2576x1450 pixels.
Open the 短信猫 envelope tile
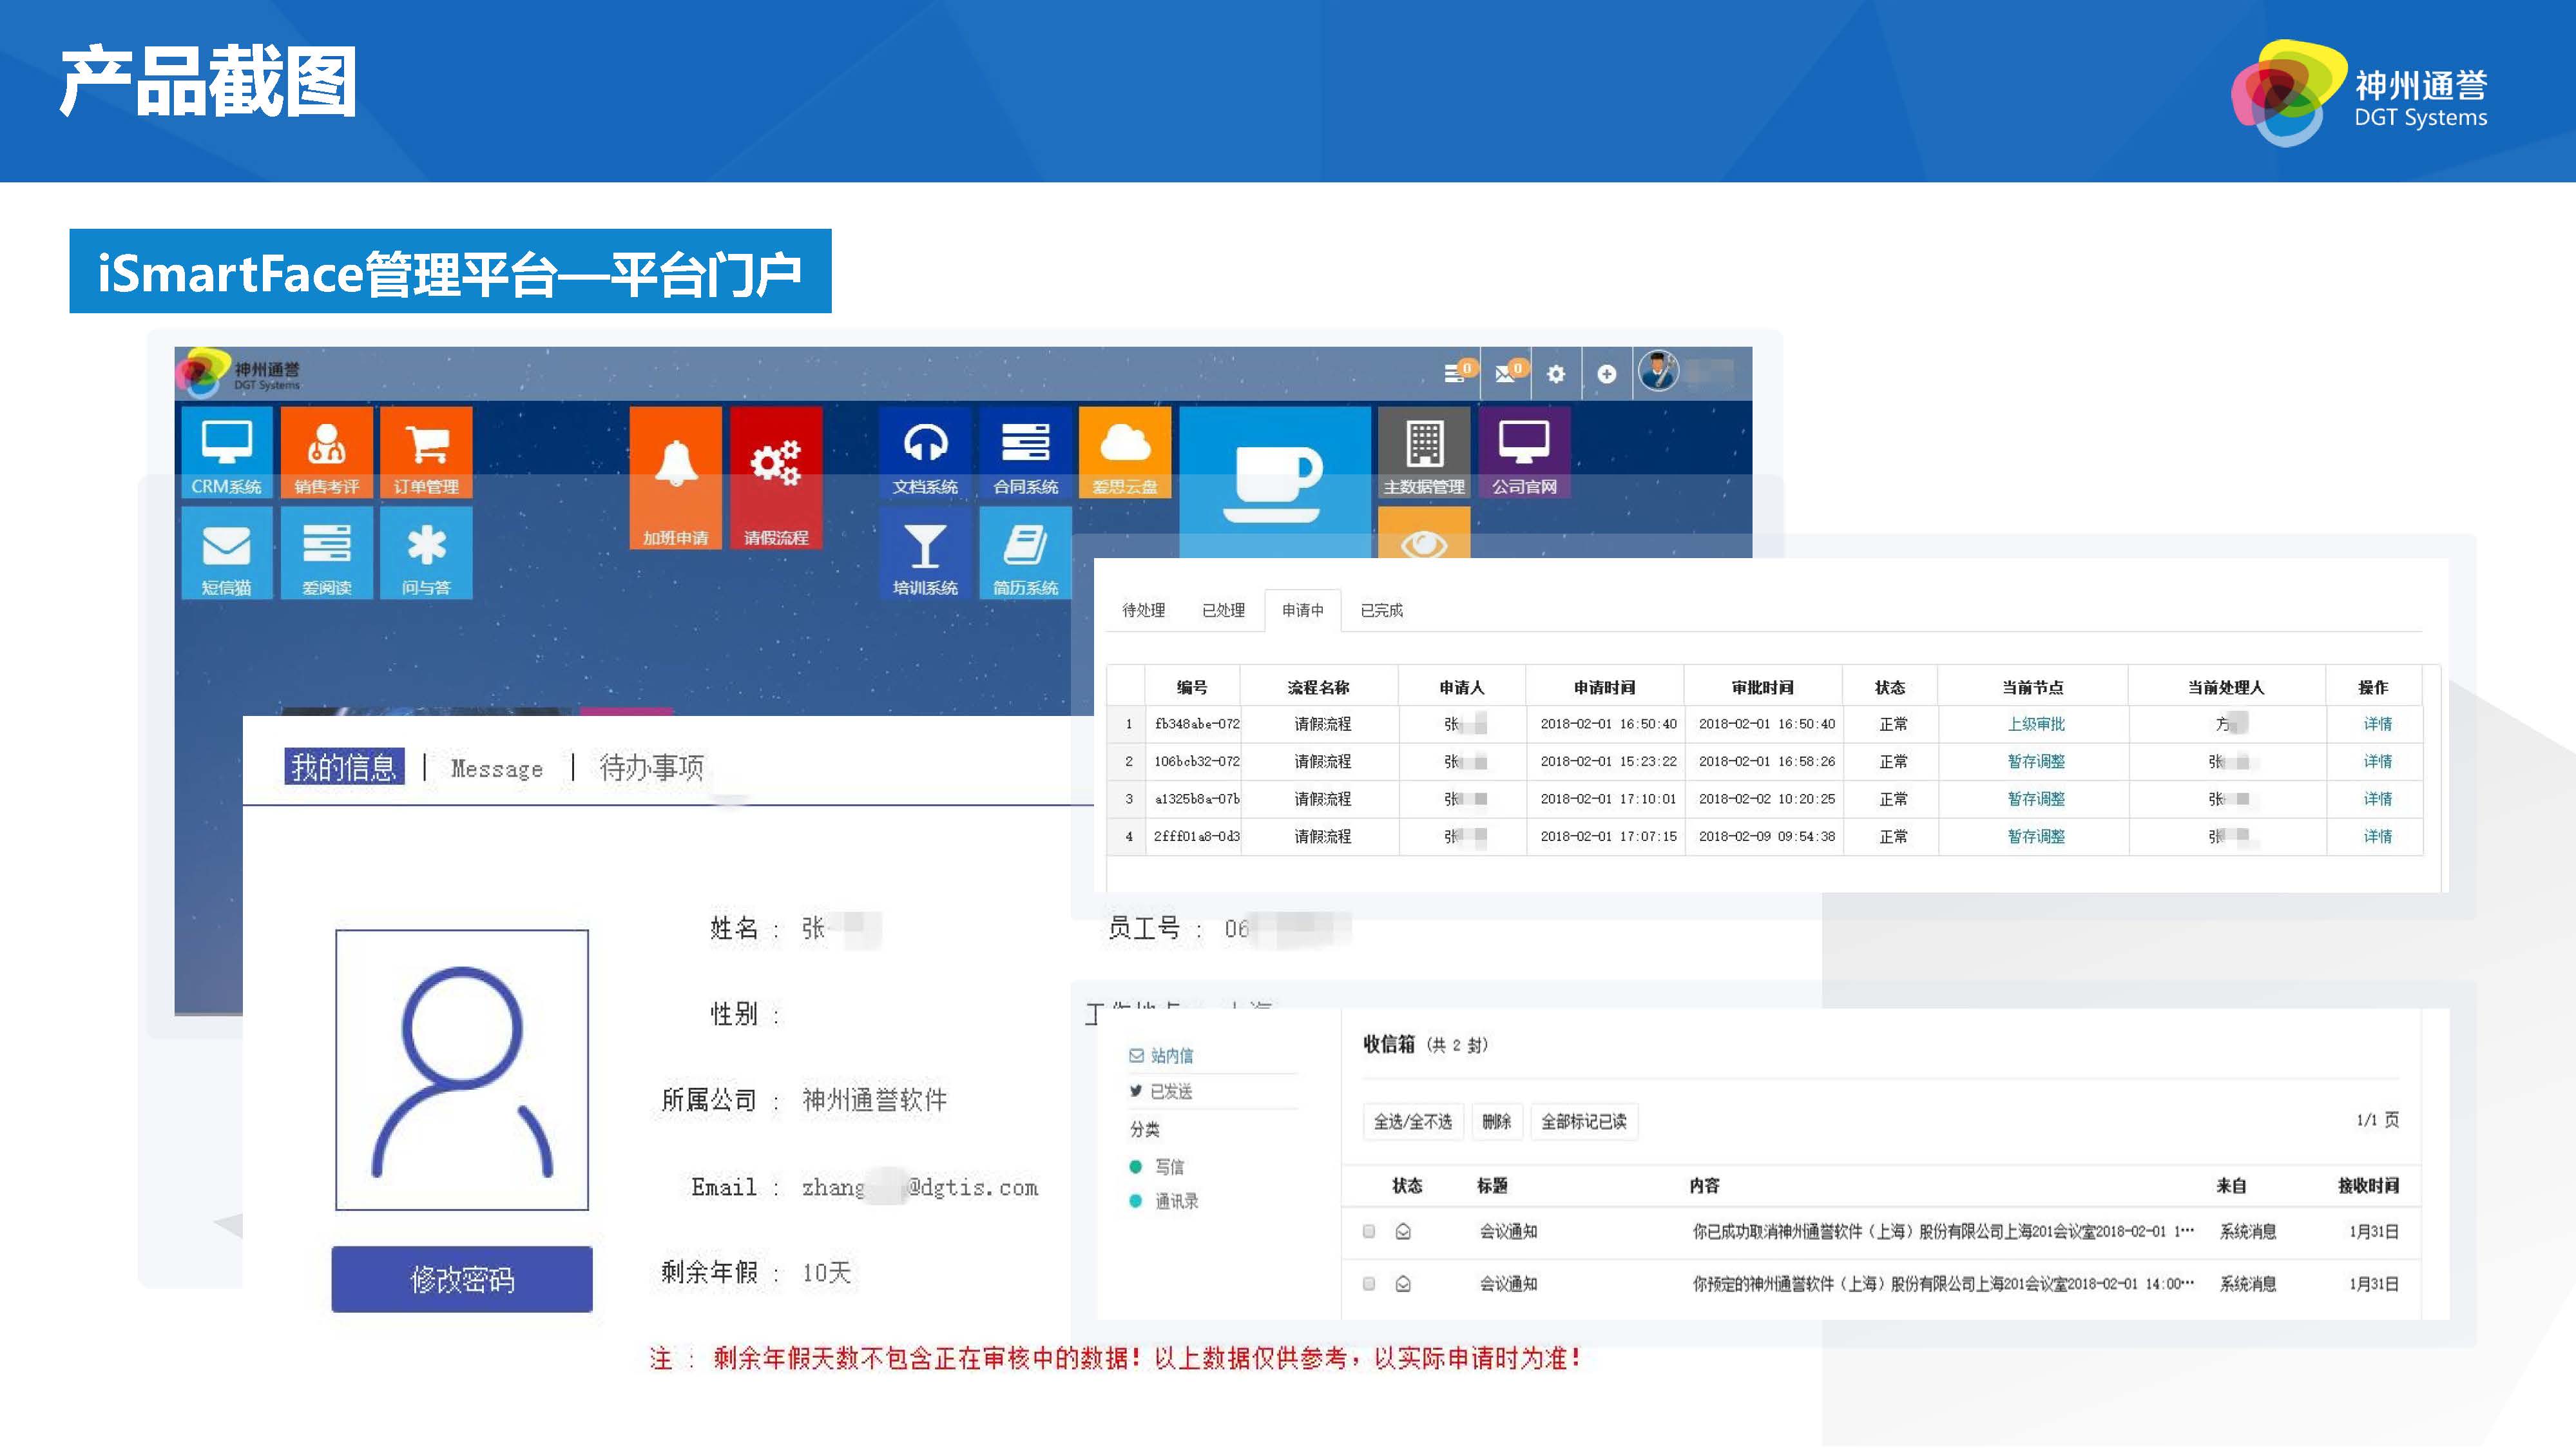[226, 553]
